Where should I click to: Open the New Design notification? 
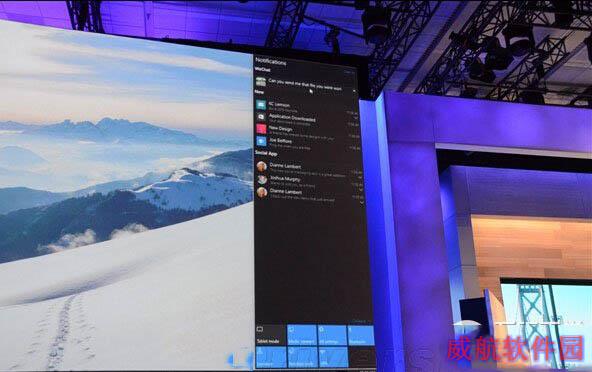tap(308, 132)
